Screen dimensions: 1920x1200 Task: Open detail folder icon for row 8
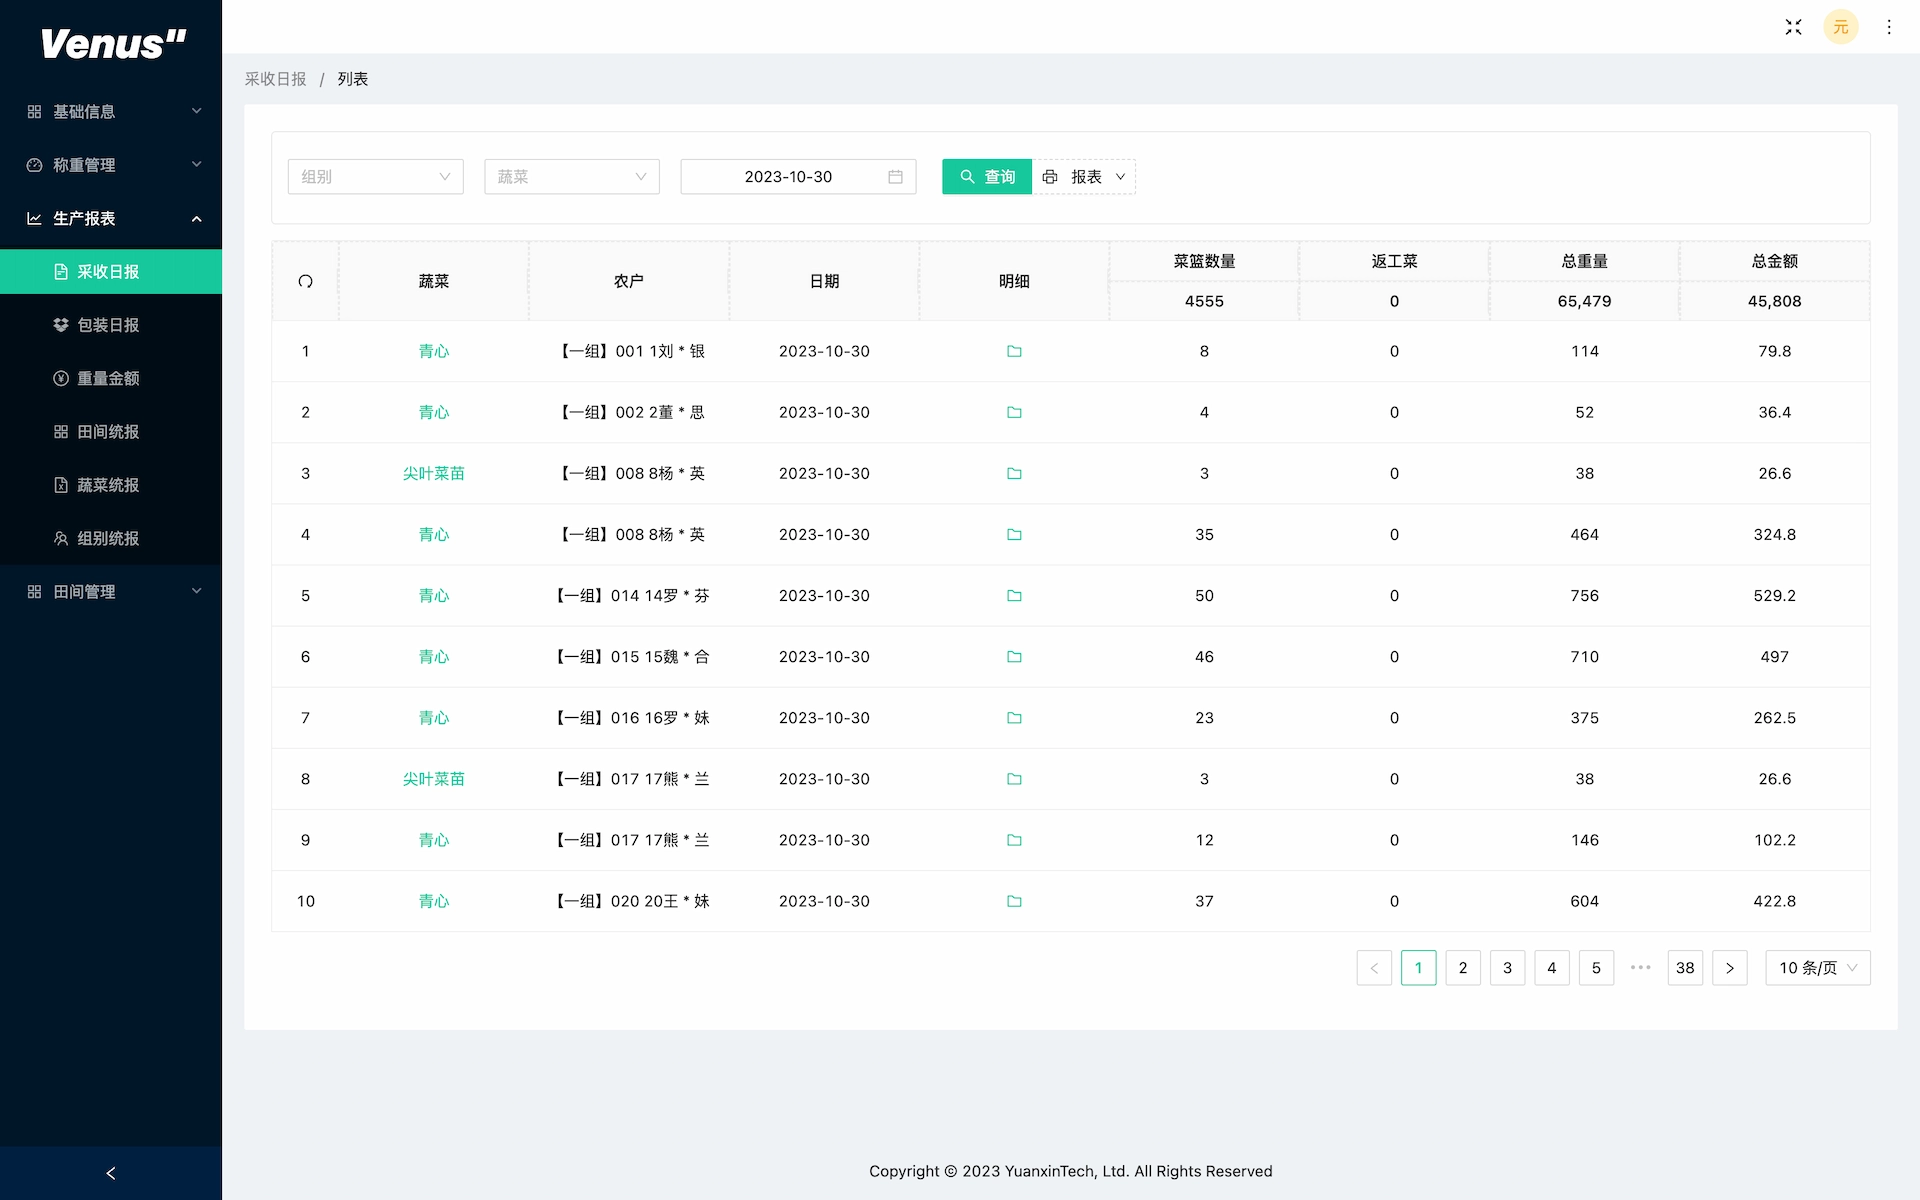1014,778
